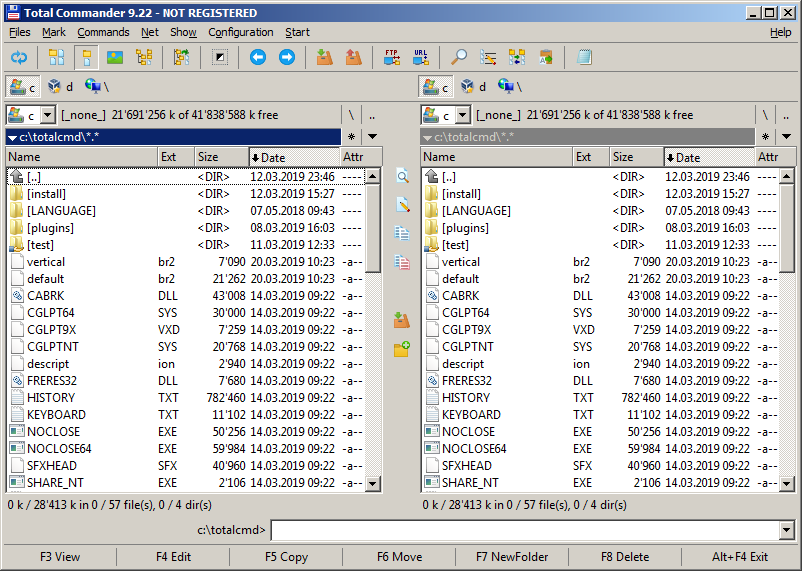802x571 pixels.
Task: Open network drive button in right panel
Action: 510,87
